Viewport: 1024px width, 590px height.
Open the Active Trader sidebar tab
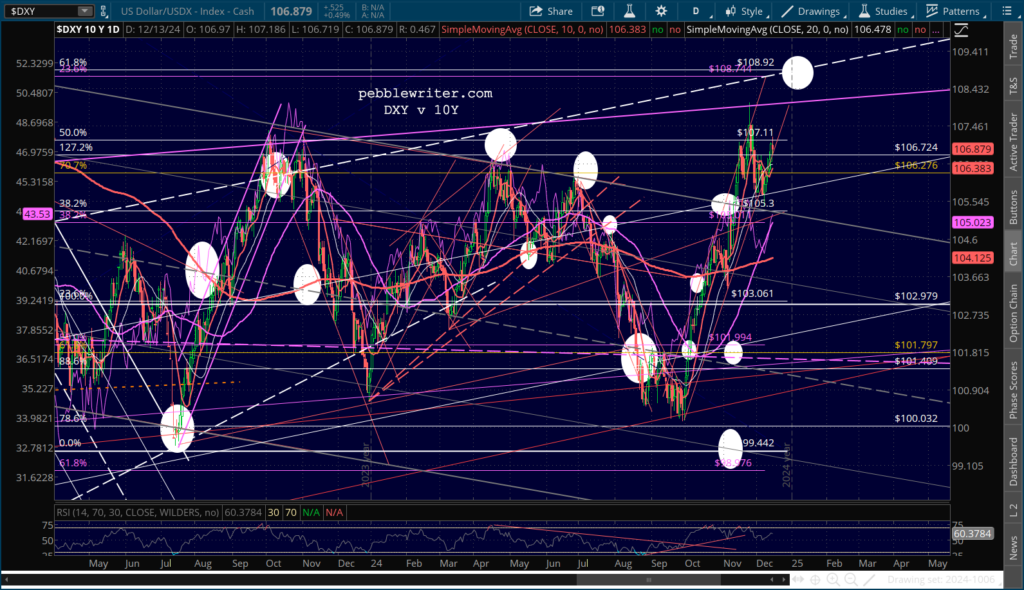tap(1013, 141)
